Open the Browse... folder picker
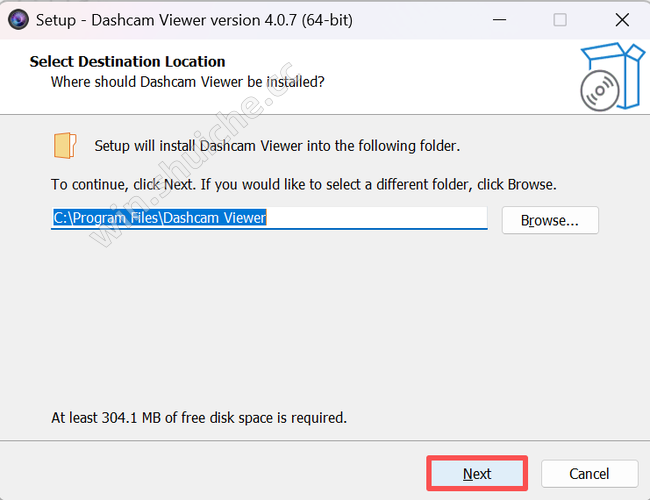The height and width of the screenshot is (500, 650). coord(550,220)
